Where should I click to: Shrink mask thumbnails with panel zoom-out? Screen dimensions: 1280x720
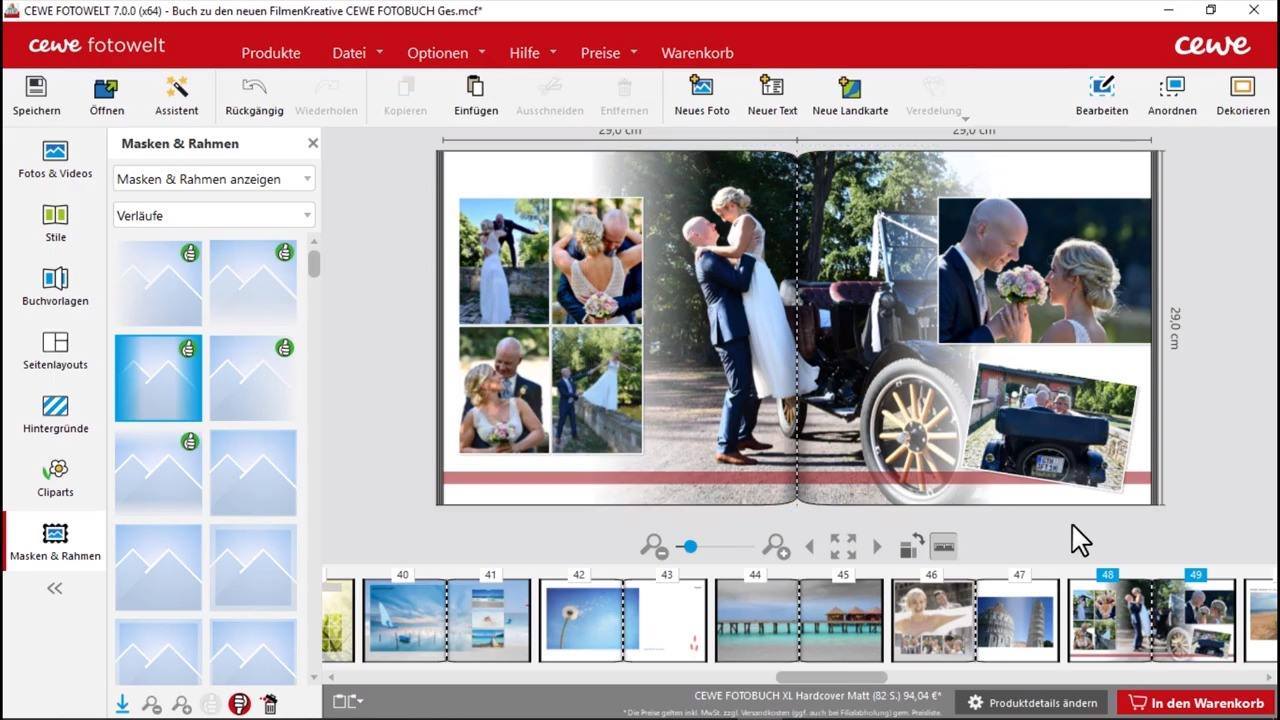pyautogui.click(x=152, y=704)
